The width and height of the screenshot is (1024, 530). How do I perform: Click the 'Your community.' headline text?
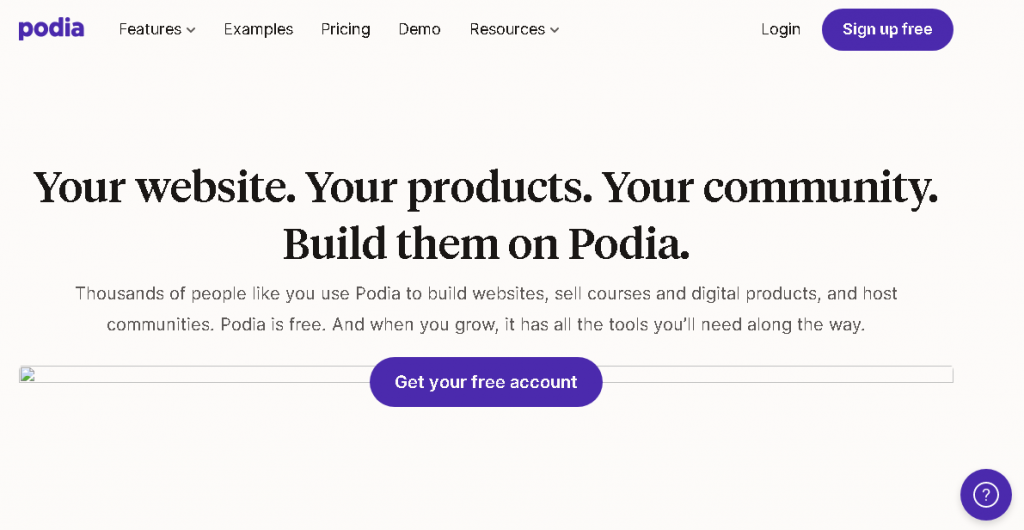[769, 189]
